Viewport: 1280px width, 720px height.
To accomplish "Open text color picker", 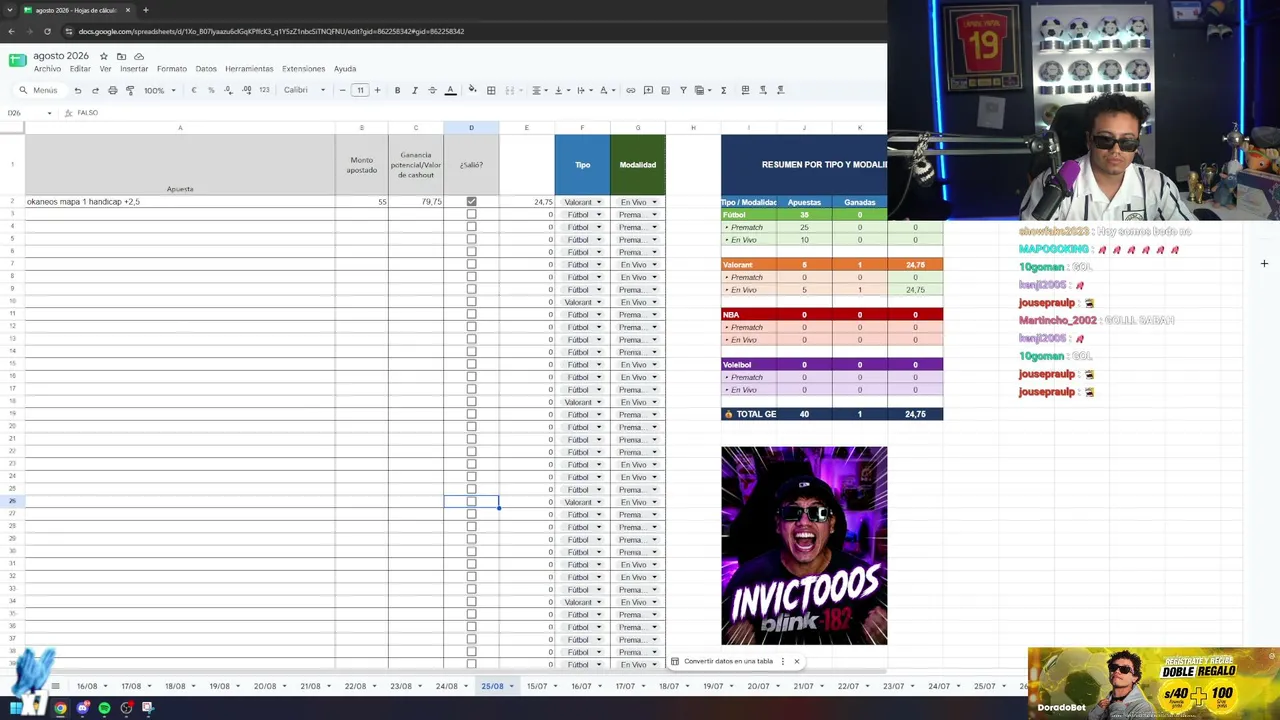I will click(x=450, y=90).
